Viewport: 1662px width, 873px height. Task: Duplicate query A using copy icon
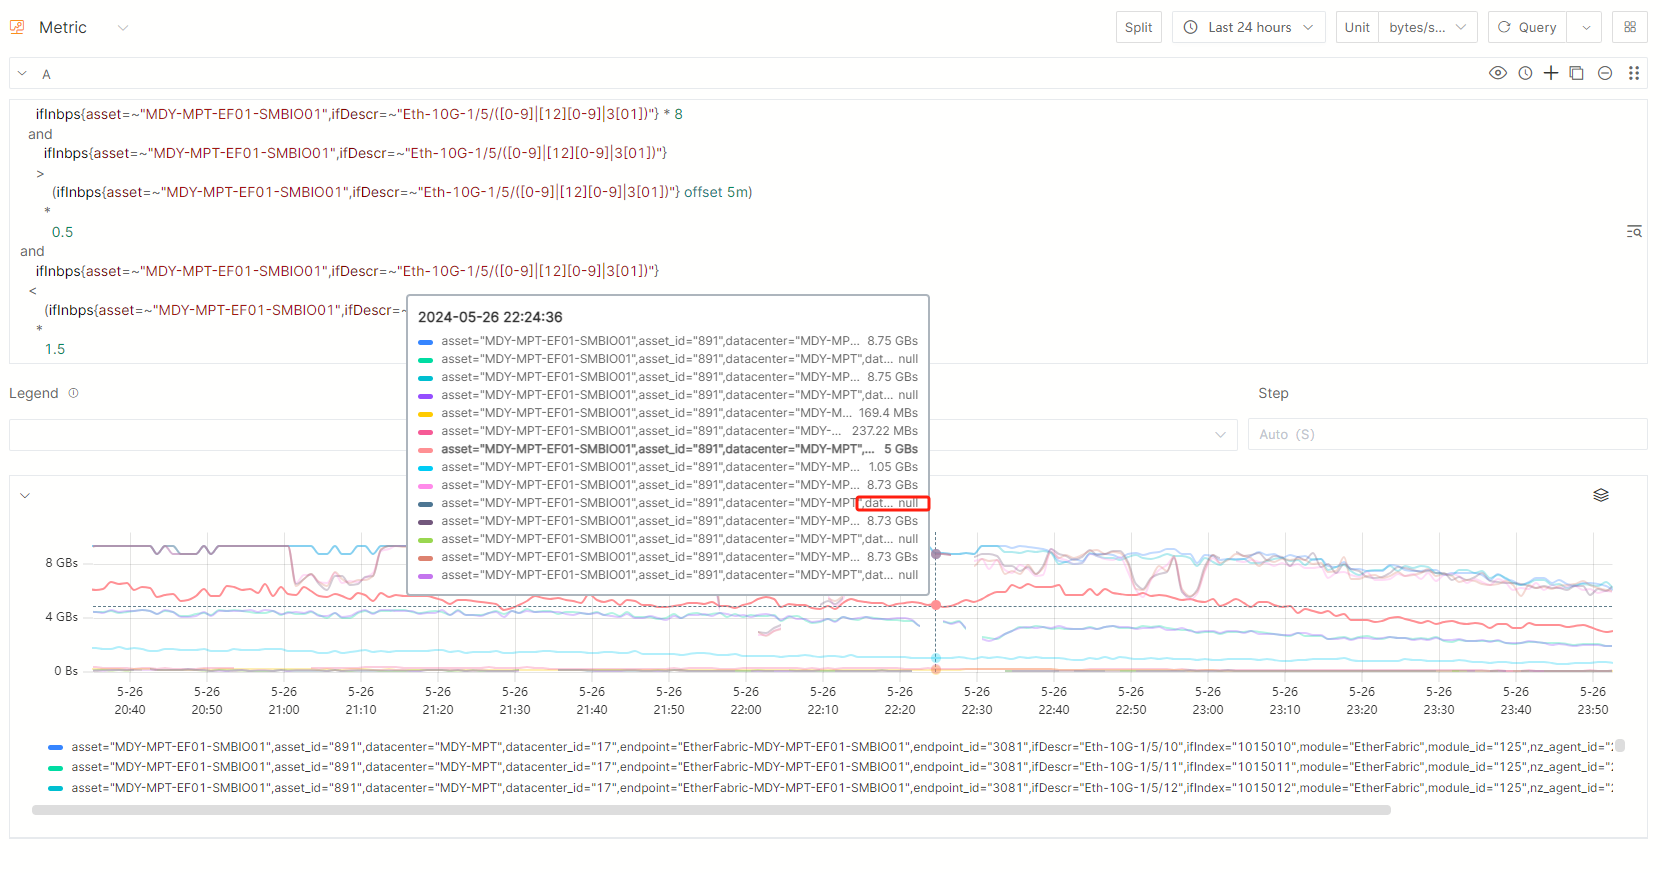[1577, 73]
